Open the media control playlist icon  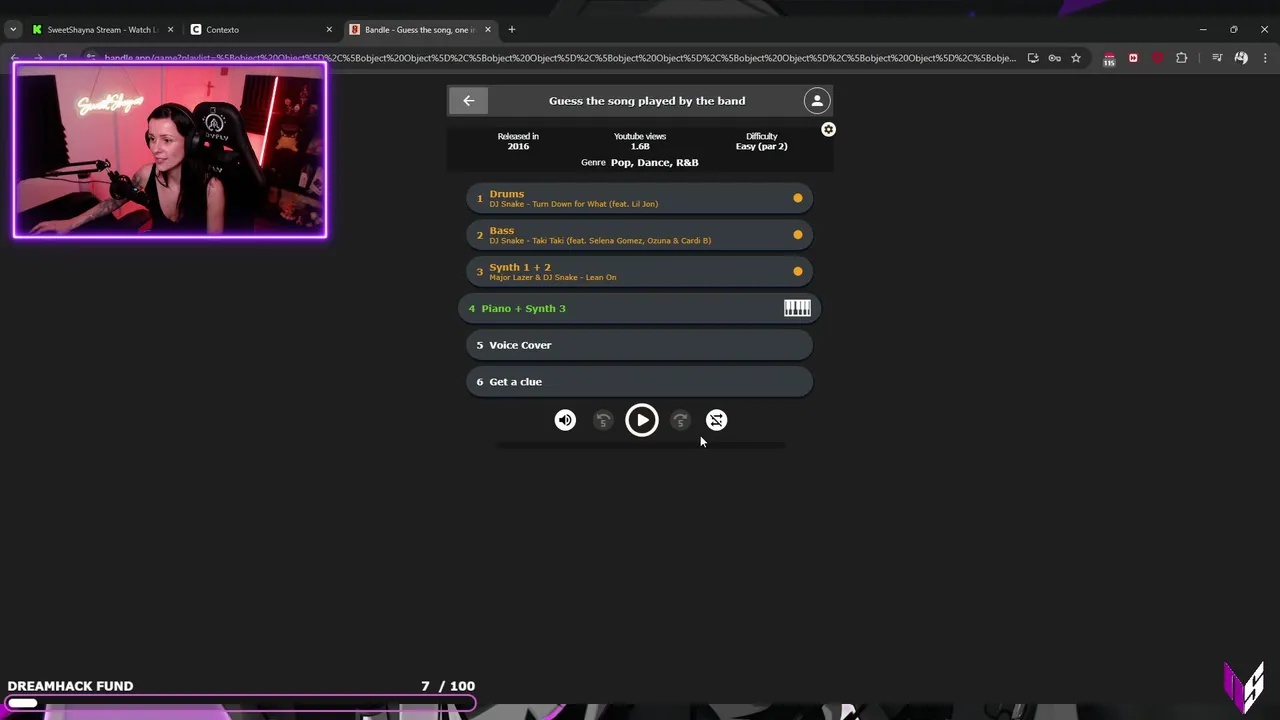click(x=1217, y=58)
